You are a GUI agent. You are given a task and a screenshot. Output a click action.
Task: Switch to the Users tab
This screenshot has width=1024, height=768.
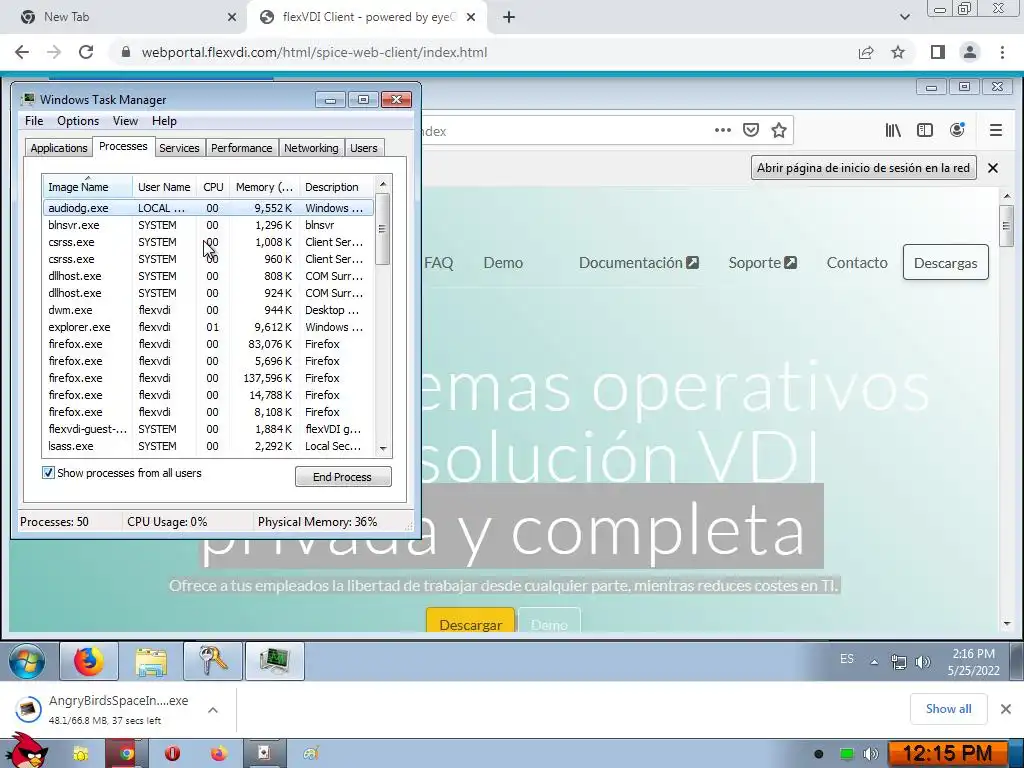tap(363, 148)
